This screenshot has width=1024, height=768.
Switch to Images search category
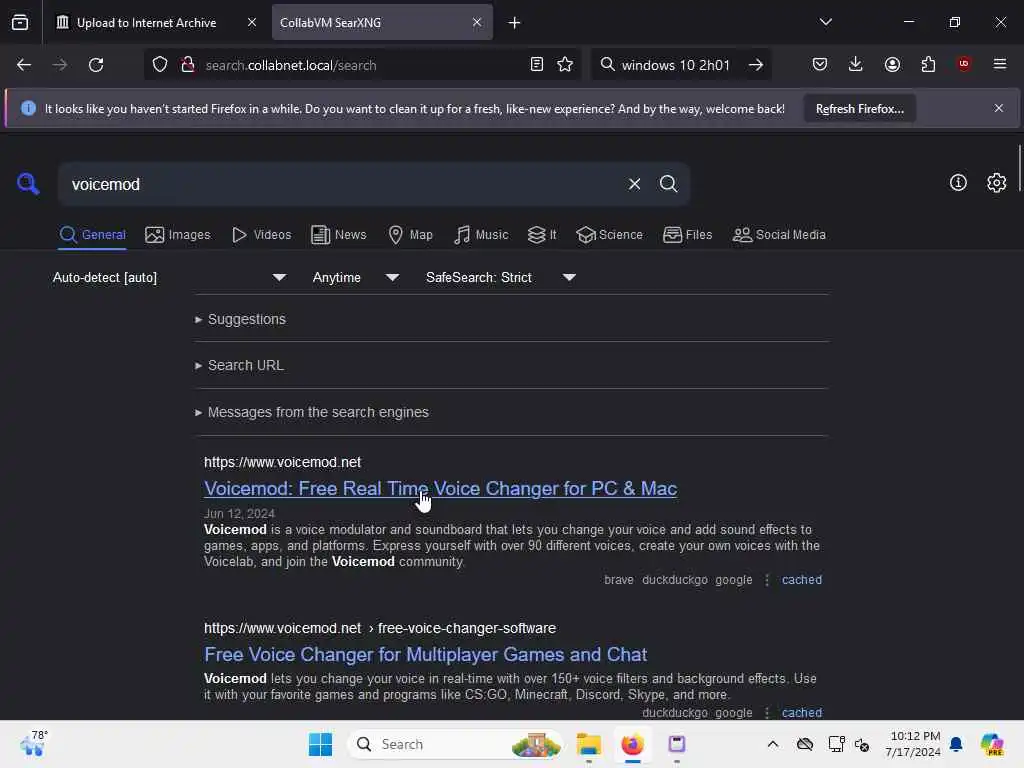tap(178, 234)
